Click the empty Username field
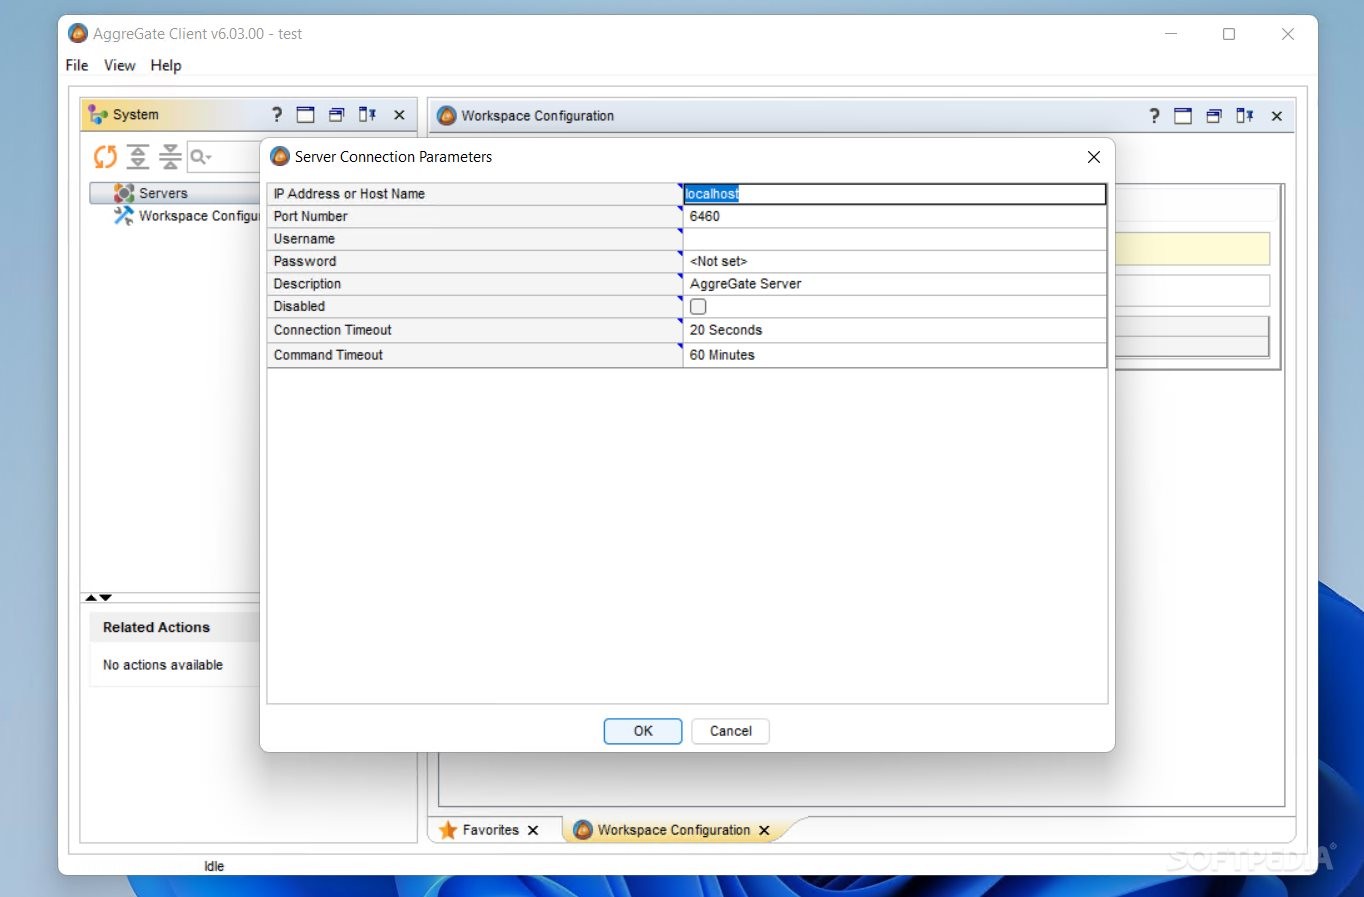The height and width of the screenshot is (897, 1364). click(895, 239)
